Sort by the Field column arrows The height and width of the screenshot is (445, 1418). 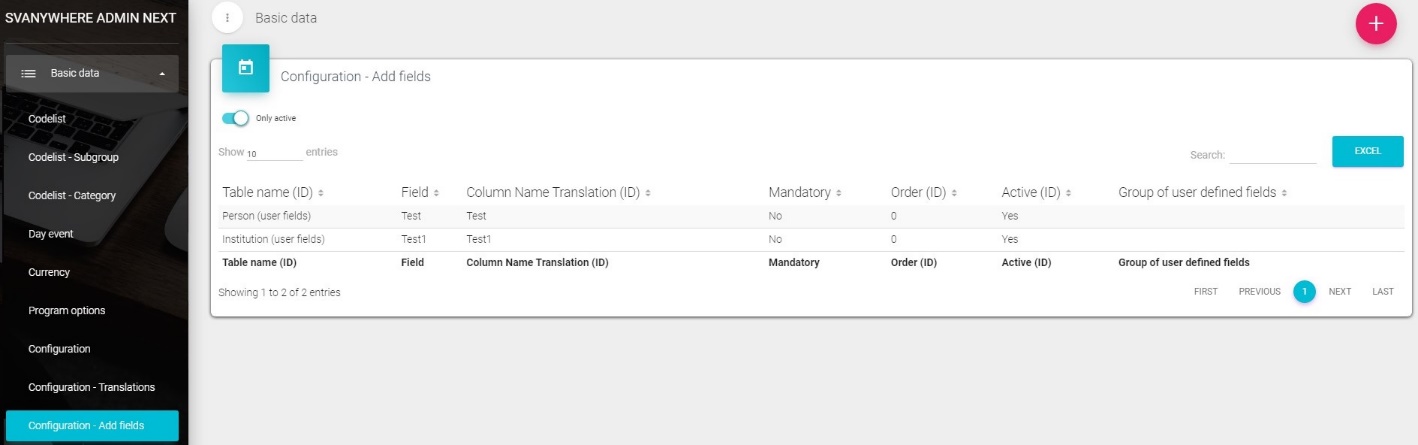coord(437,193)
